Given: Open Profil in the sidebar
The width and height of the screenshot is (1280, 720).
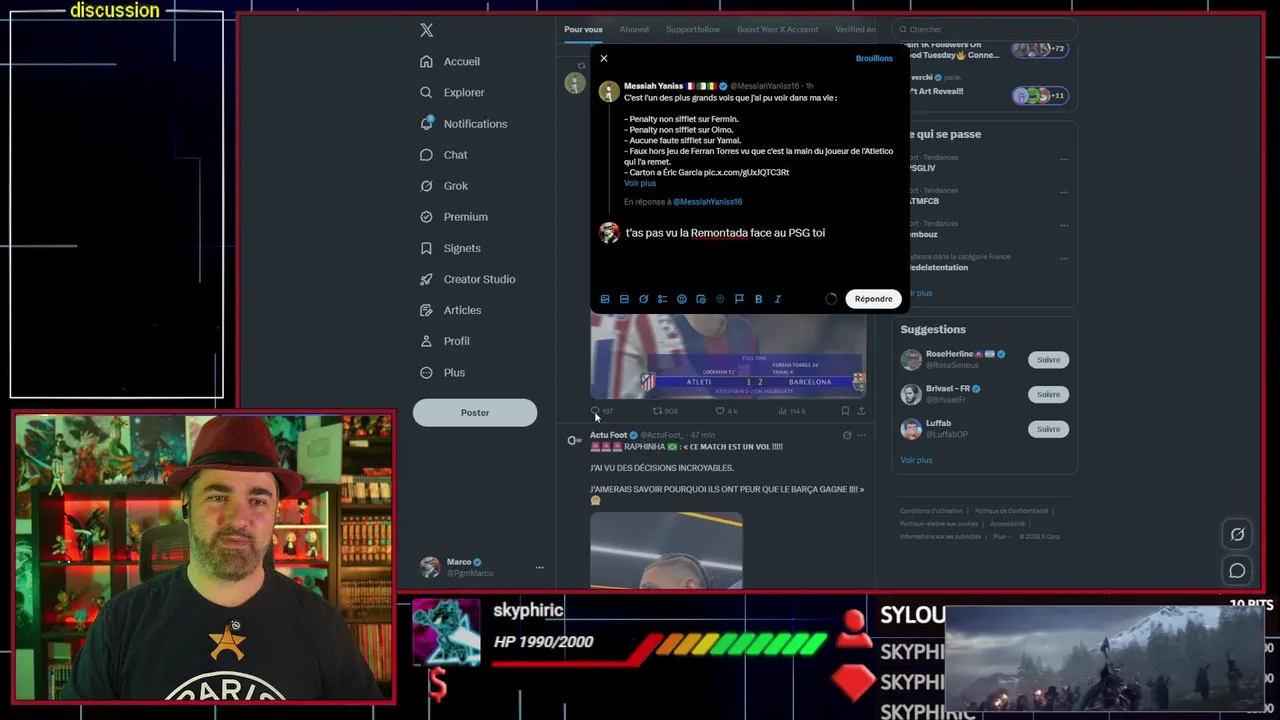Looking at the screenshot, I should click(445, 341).
